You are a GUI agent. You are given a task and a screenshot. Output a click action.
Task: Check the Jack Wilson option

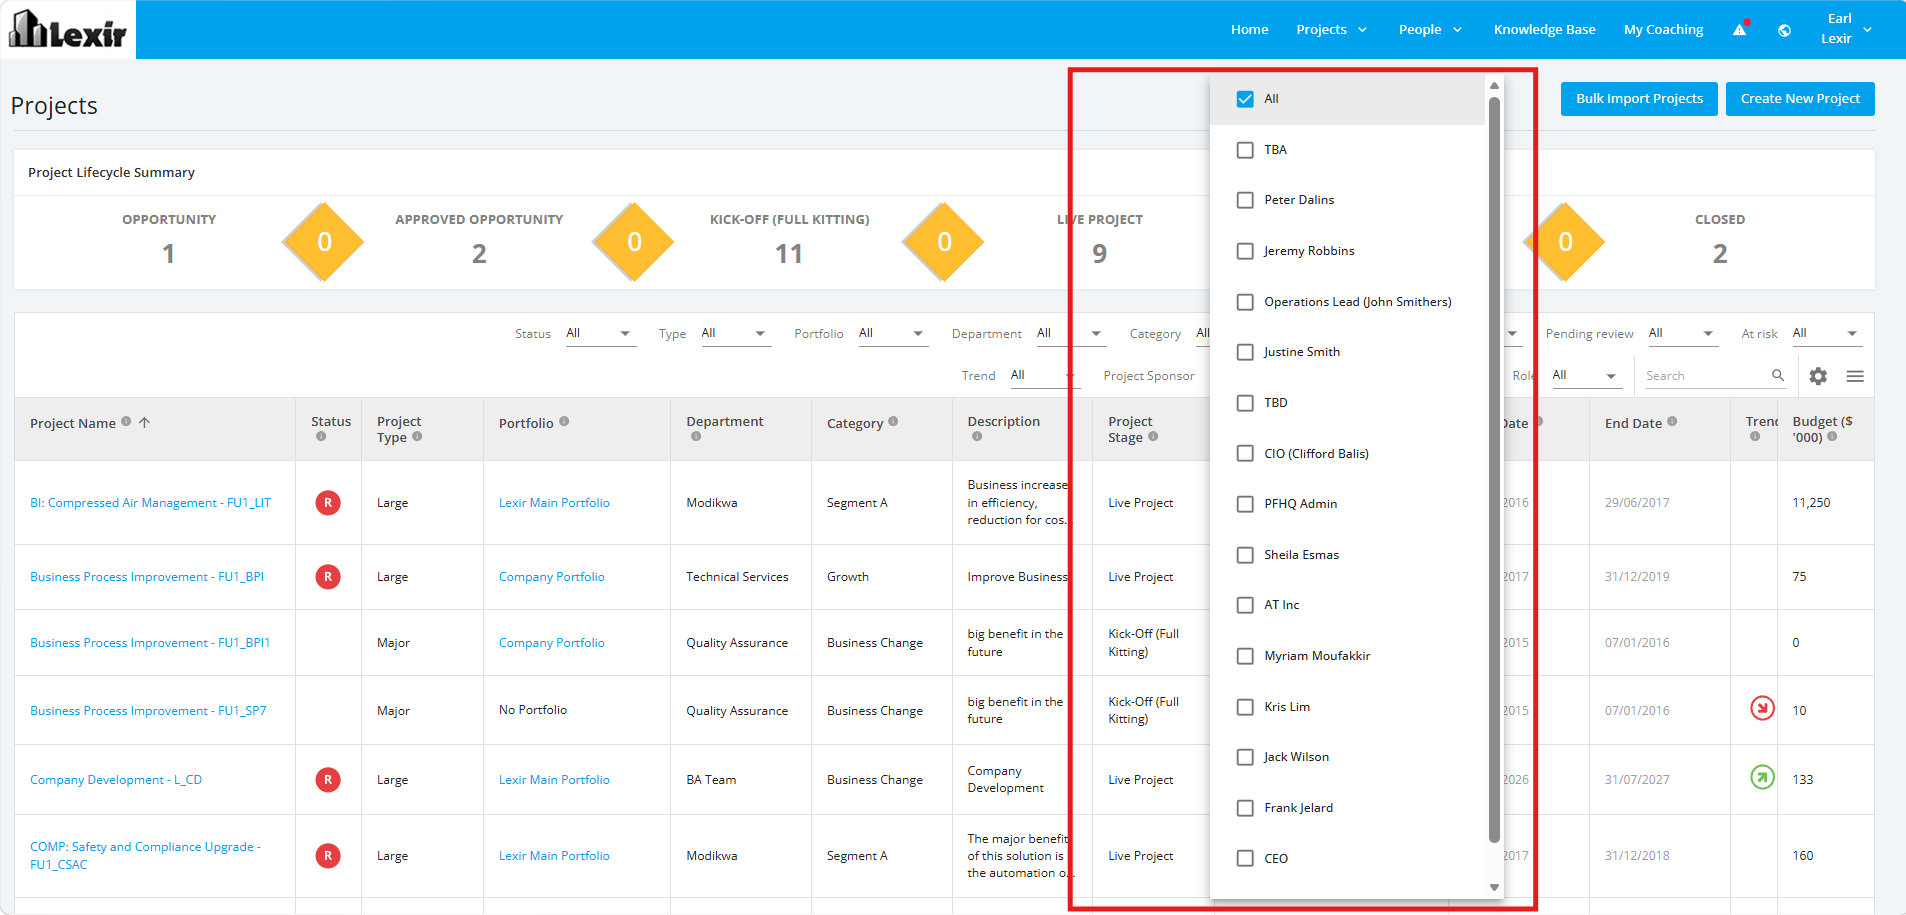point(1245,757)
